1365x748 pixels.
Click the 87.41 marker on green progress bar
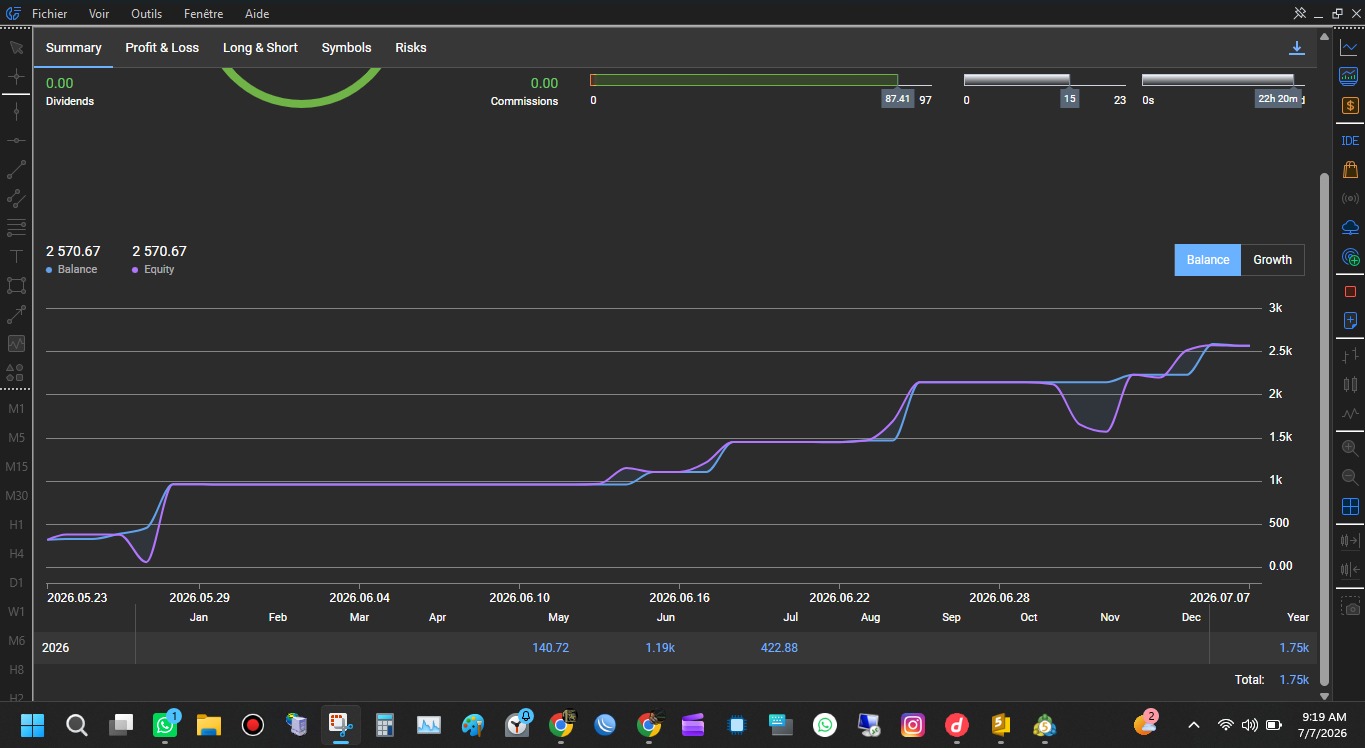click(x=897, y=99)
